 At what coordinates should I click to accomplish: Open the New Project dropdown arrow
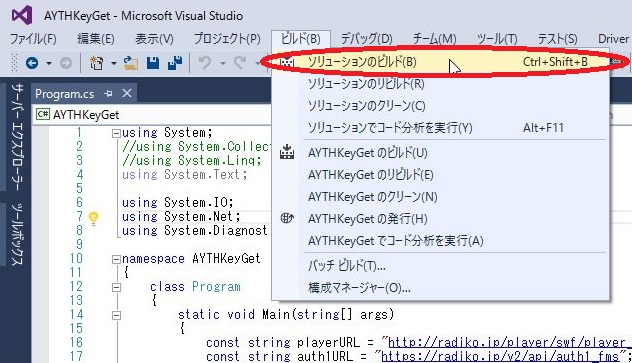[x=114, y=63]
